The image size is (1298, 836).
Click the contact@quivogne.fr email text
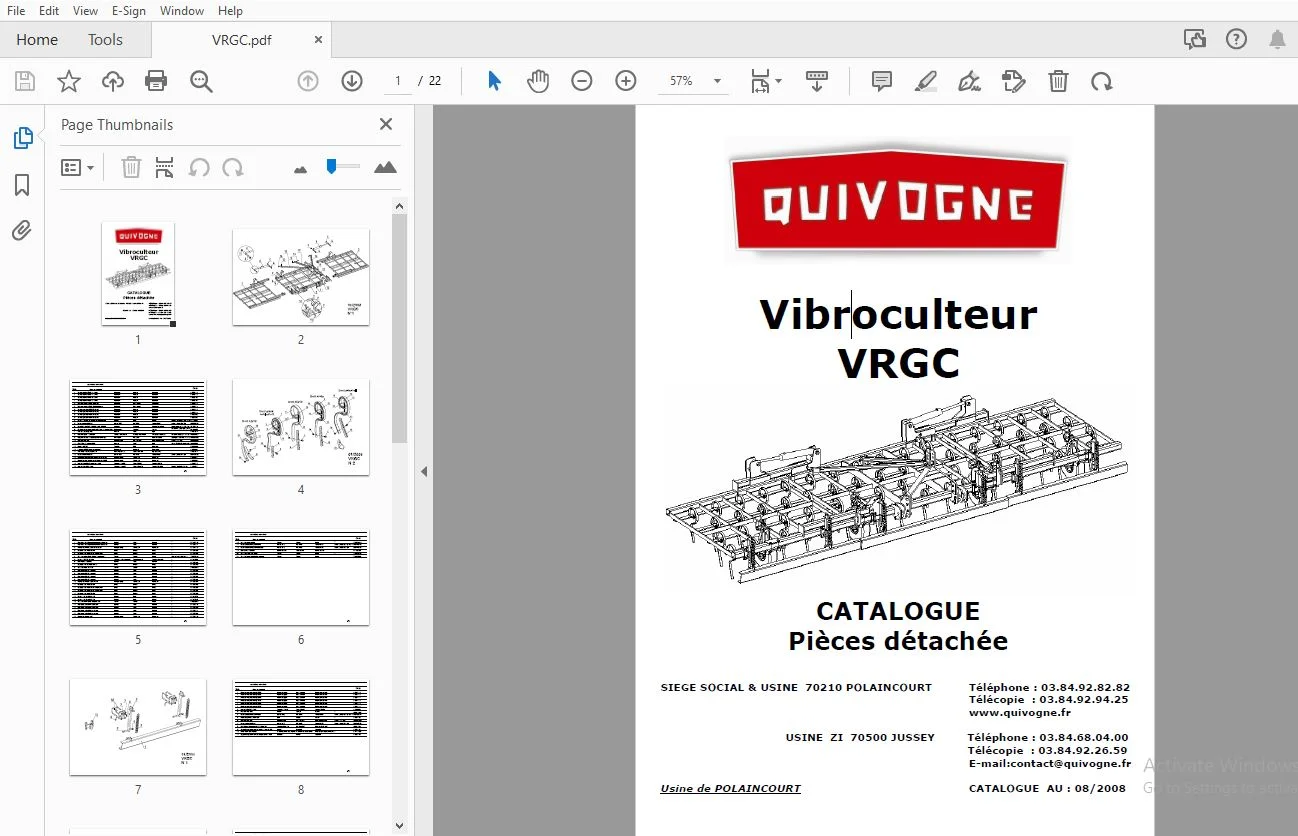point(1071,763)
